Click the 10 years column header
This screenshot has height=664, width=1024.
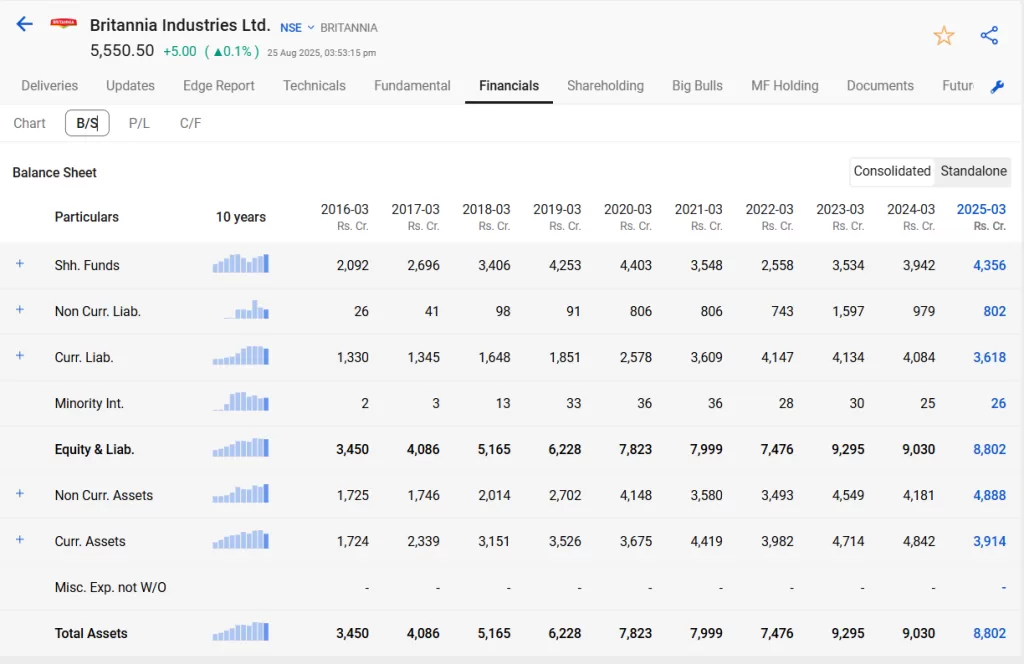coord(241,217)
